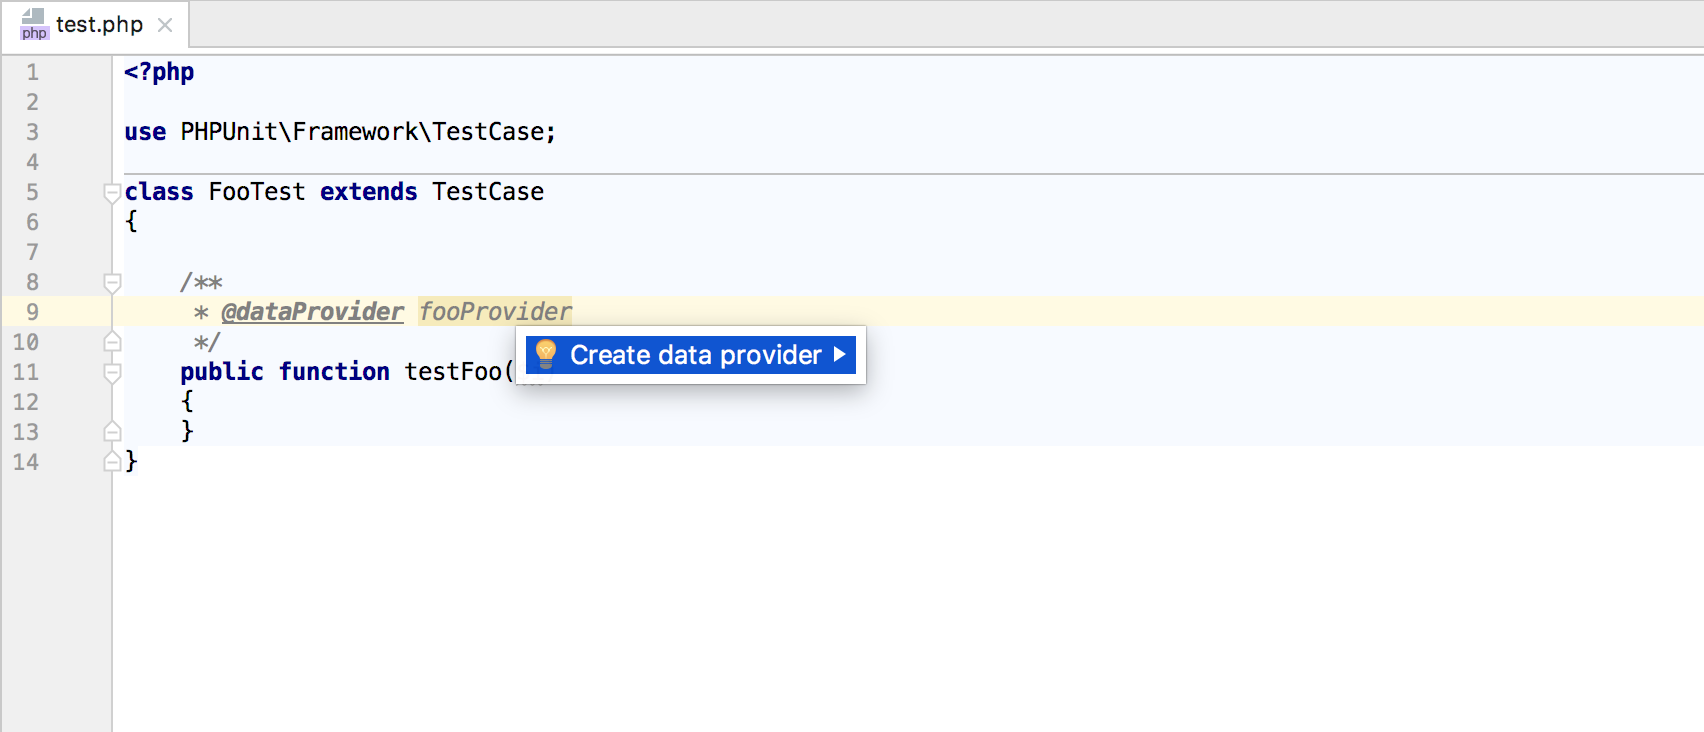Image resolution: width=1704 pixels, height=732 pixels.
Task: Click the PHP file icon on the tab
Action: tap(34, 24)
